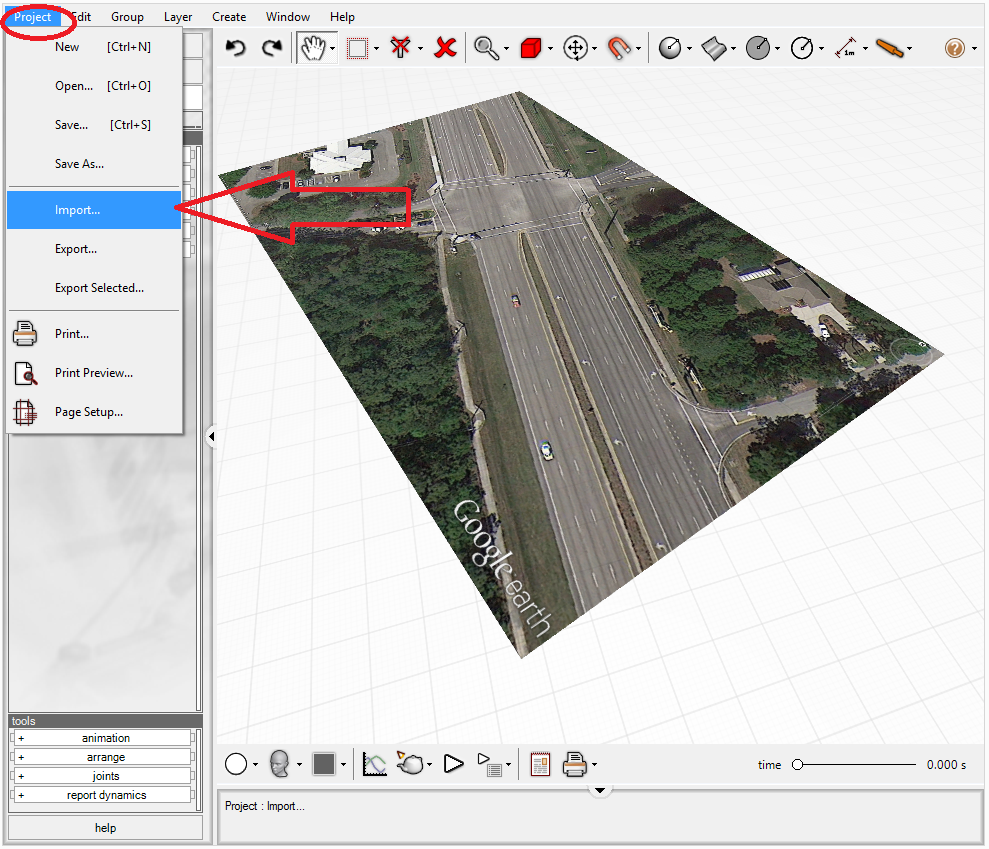
Task: Click the red cube icon
Action: 530,48
